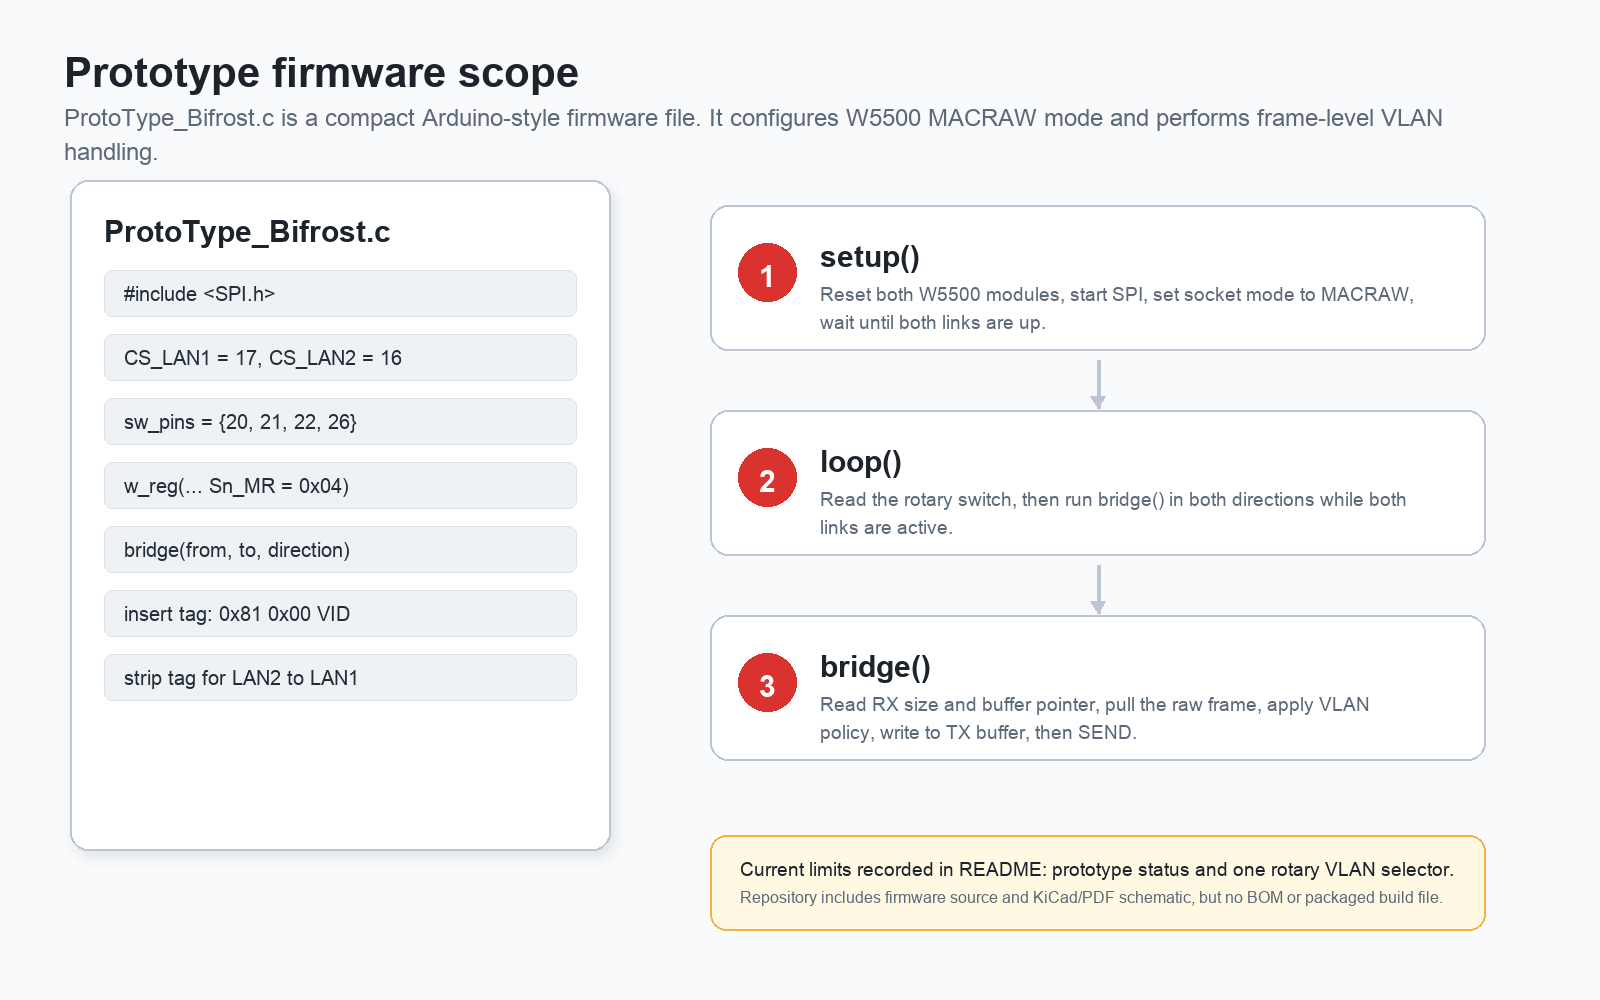Click the "Current limits recorded in README" note
1600x1000 pixels.
1097,869
